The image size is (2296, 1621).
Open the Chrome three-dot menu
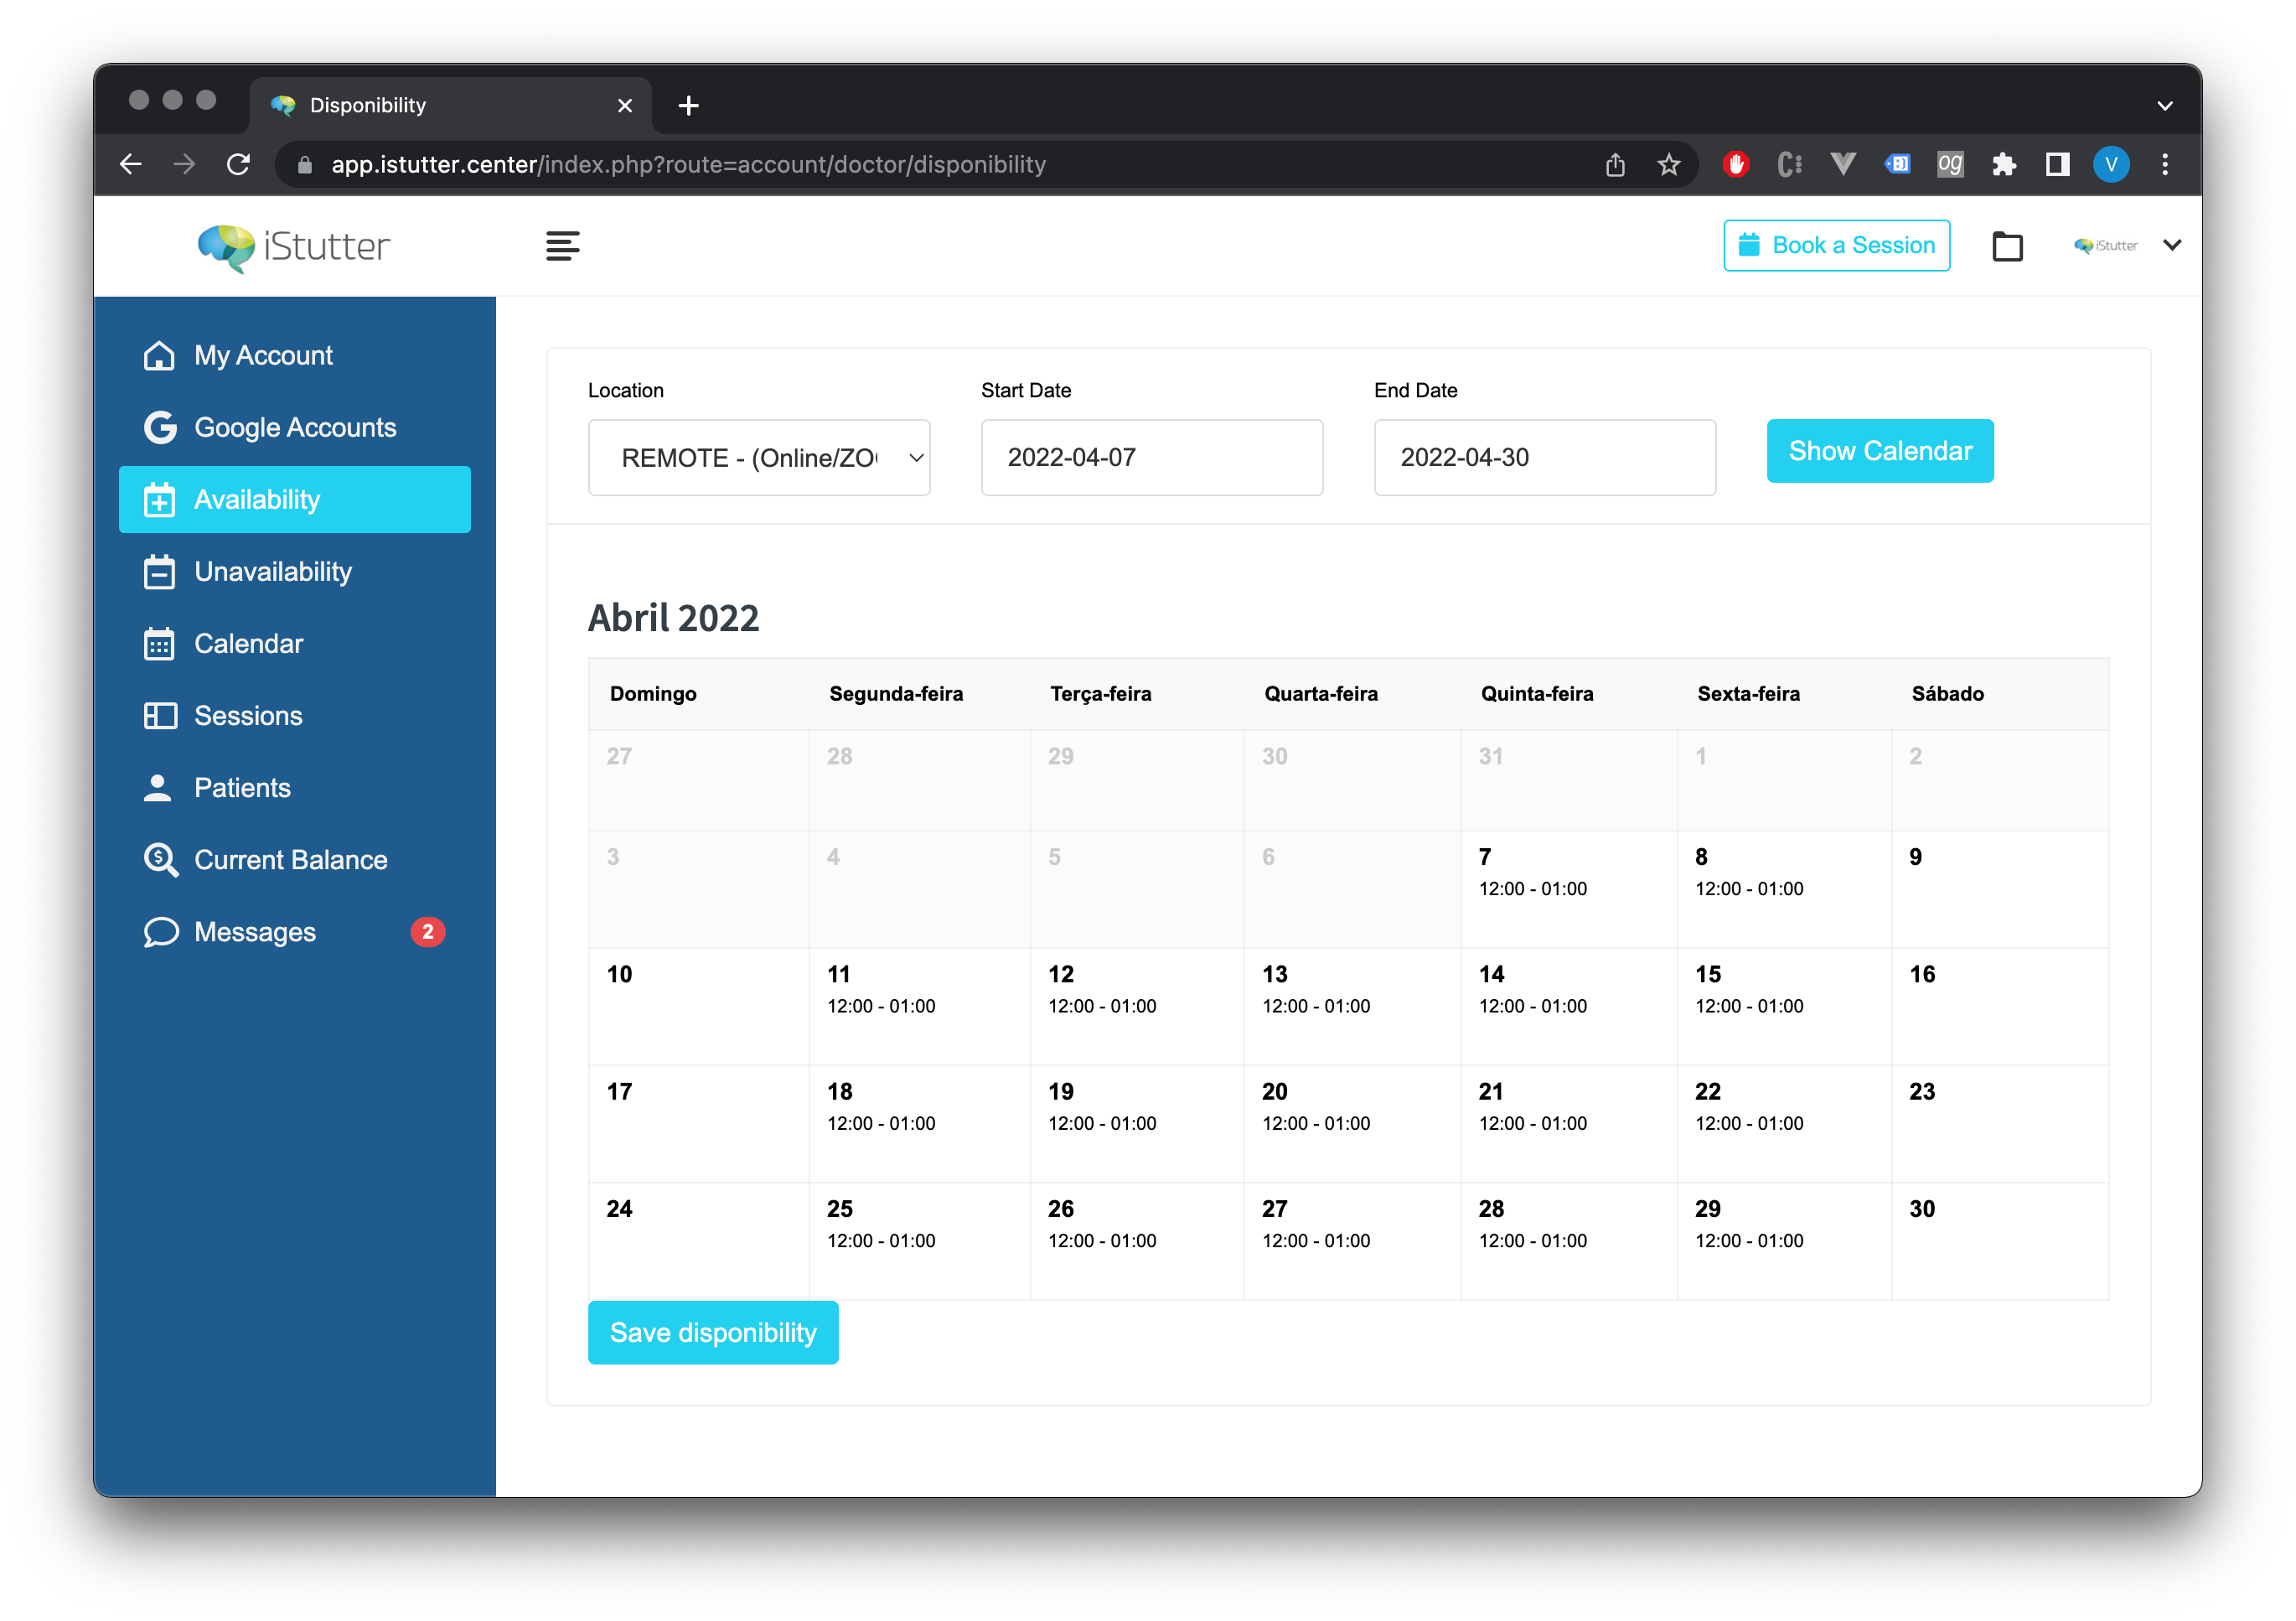tap(2165, 164)
